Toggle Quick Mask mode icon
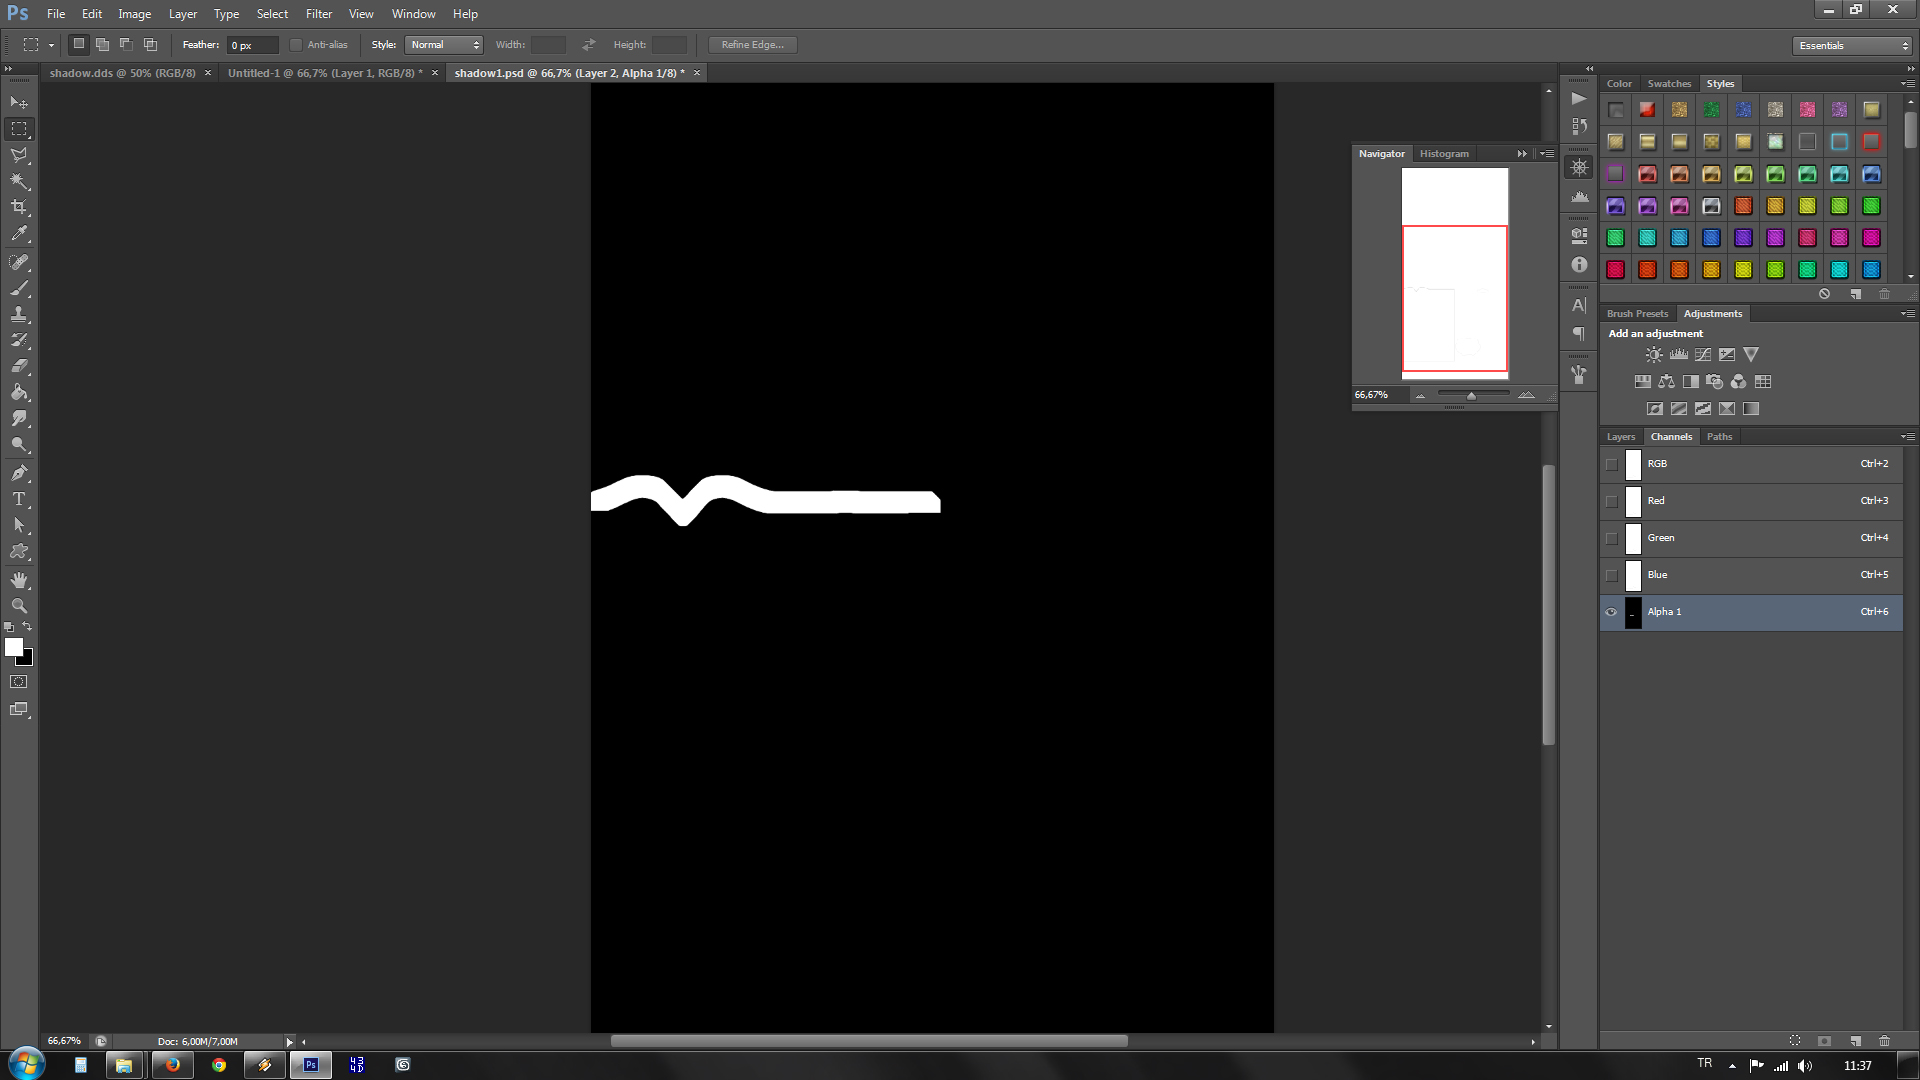Screen dimensions: 1920x1080 tap(19, 682)
